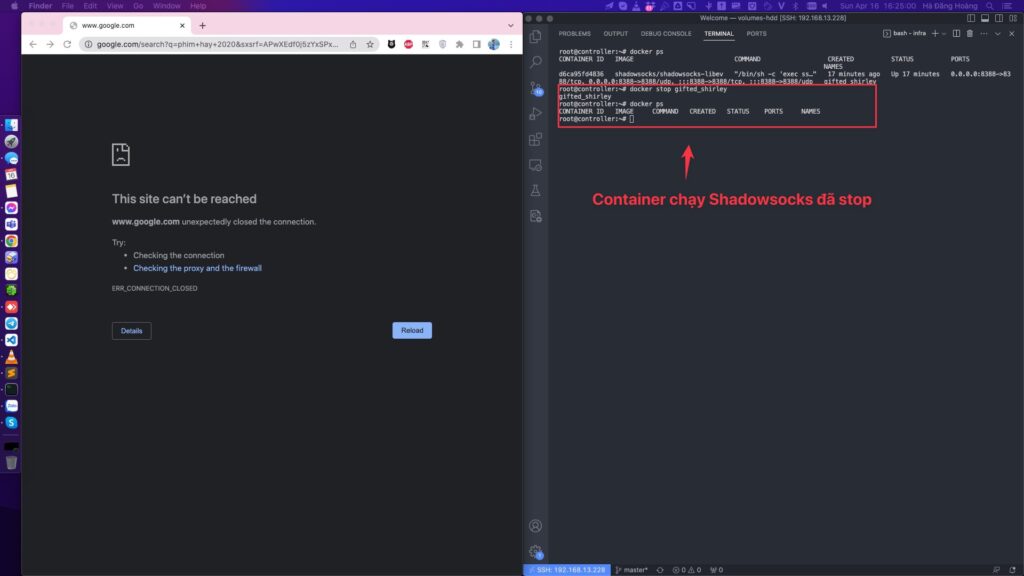Open Customize Layout in VS Code title bar
The width and height of the screenshot is (1024, 576).
[x=1013, y=18]
